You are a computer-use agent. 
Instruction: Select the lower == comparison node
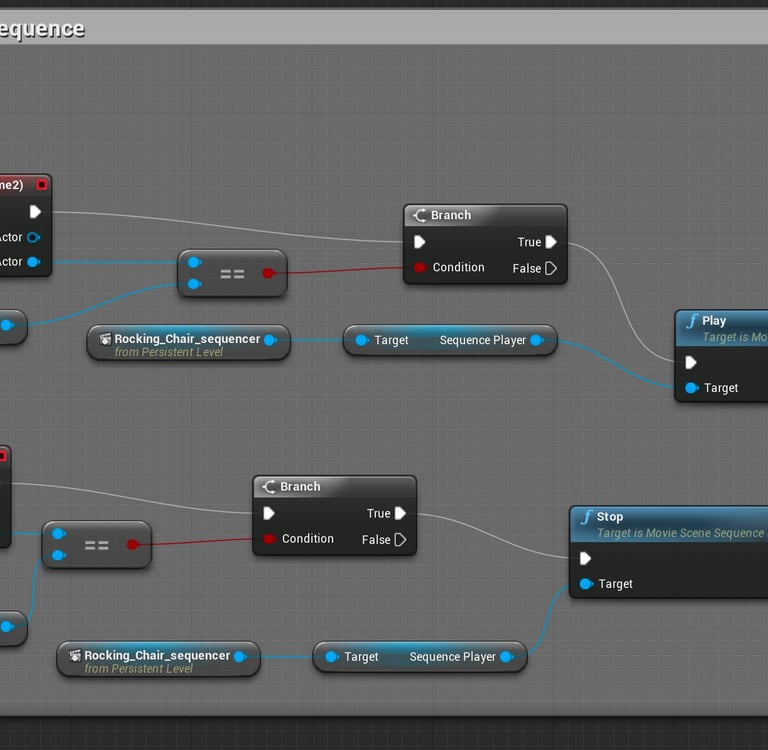(x=96, y=545)
